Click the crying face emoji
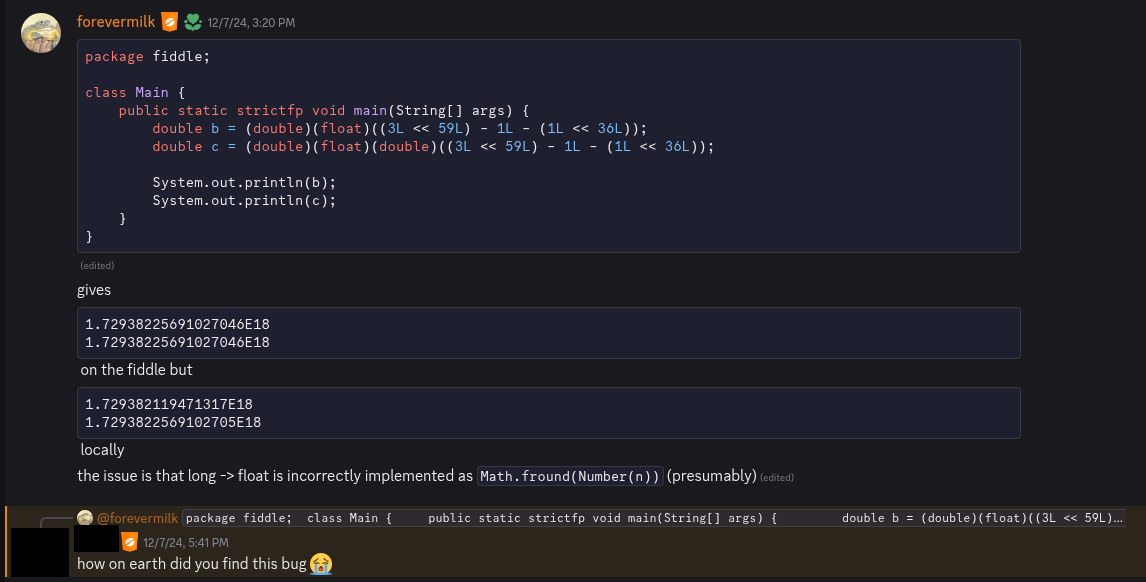Viewport: 1146px width, 582px height. (x=321, y=564)
